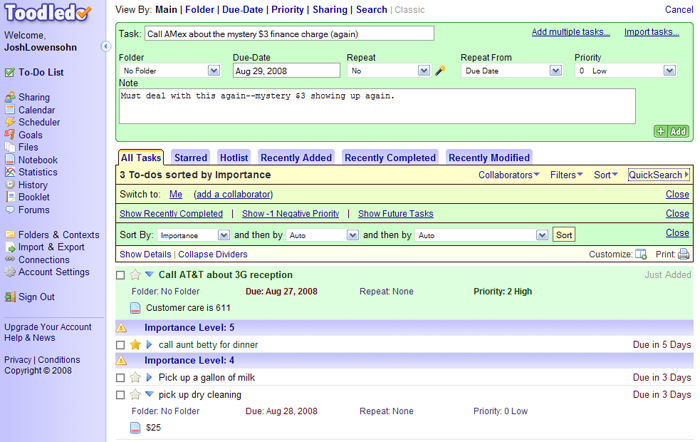Expand details of 'call aunt betty for dinner'
The image size is (700, 442).
149,345
